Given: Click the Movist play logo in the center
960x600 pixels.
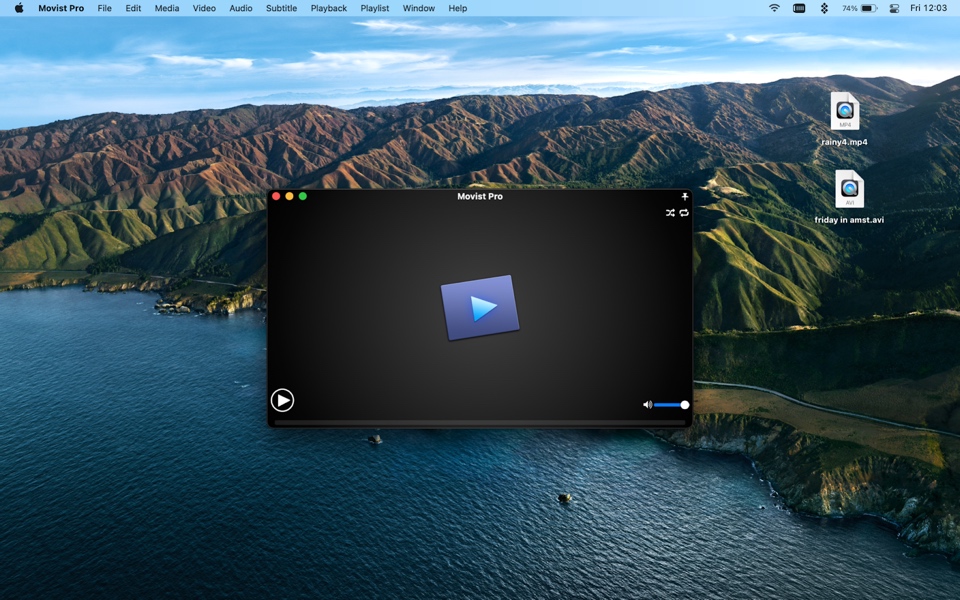Looking at the screenshot, I should pyautogui.click(x=480, y=306).
